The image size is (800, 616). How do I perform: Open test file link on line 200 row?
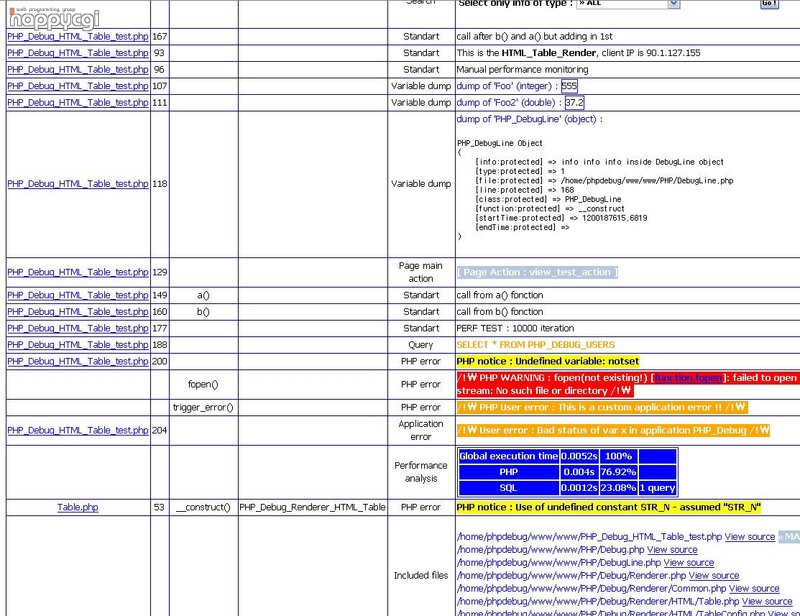point(78,361)
